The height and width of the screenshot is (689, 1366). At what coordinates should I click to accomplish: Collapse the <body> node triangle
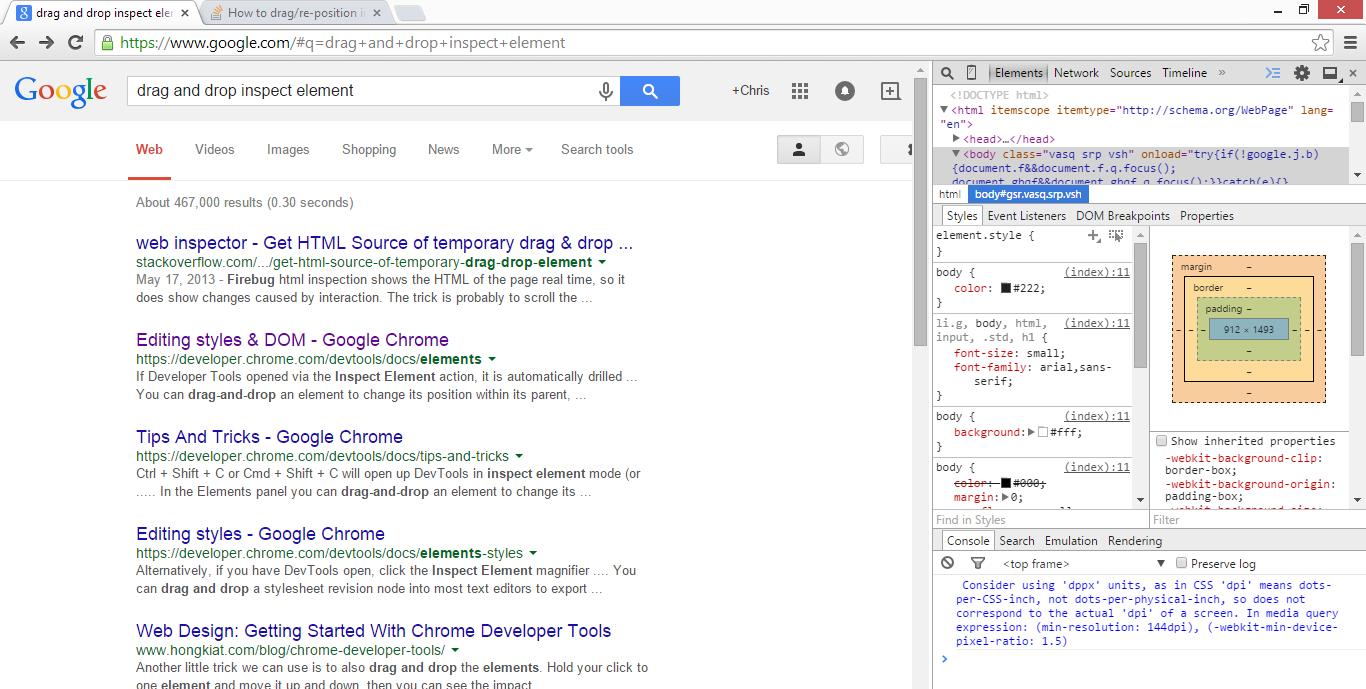(x=957, y=154)
